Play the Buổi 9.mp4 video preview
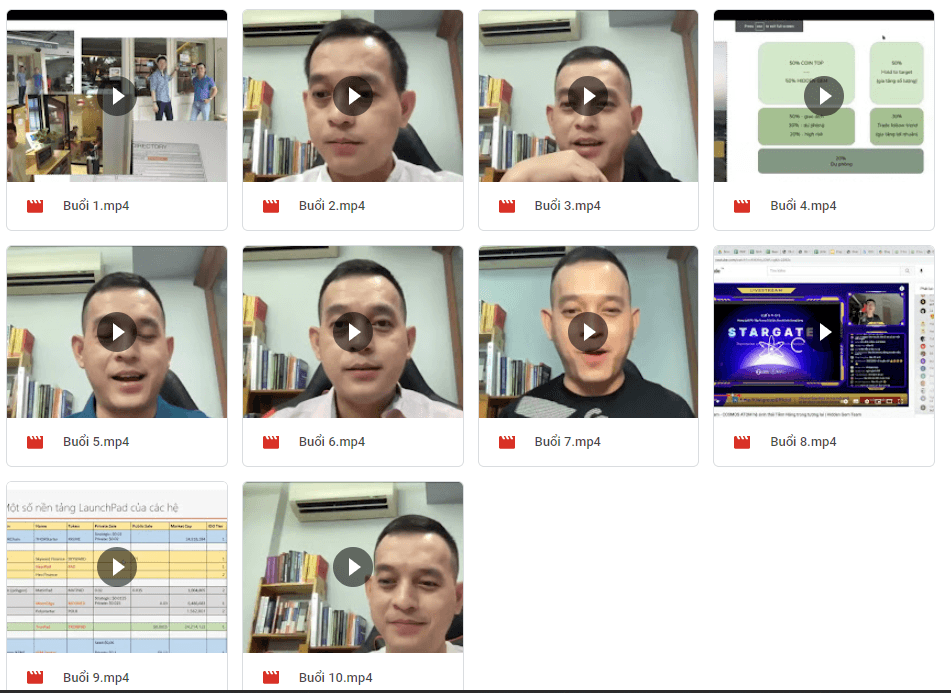Image resolution: width=951 pixels, height=693 pixels. [116, 567]
